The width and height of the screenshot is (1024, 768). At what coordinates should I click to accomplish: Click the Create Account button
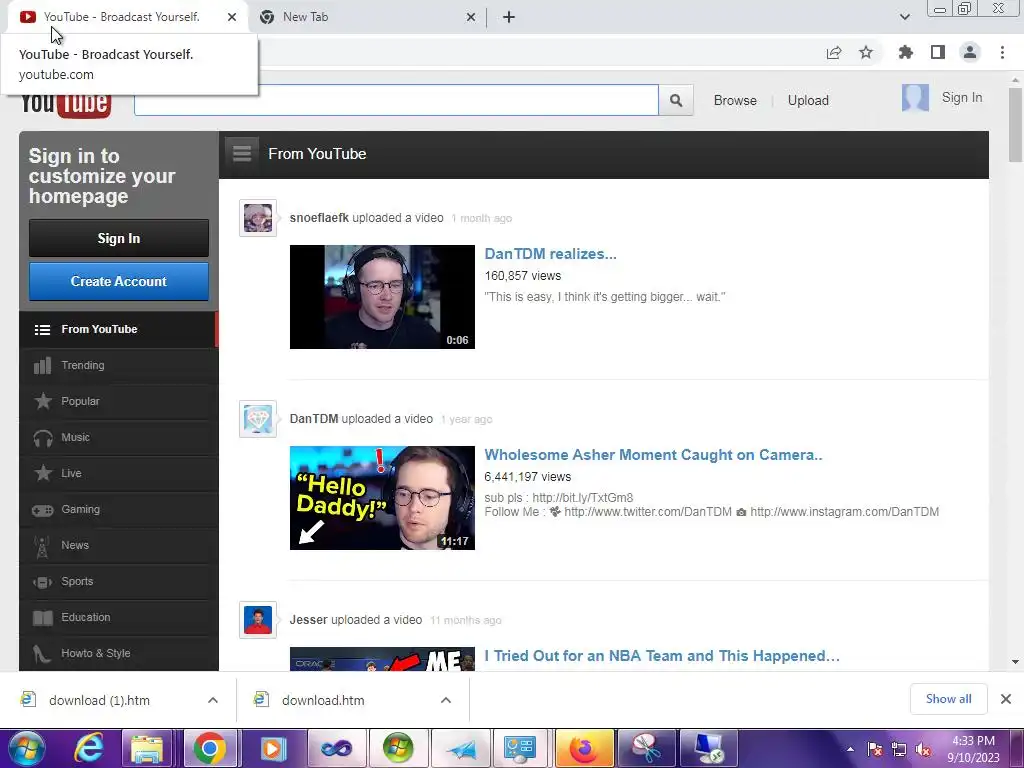pos(119,281)
